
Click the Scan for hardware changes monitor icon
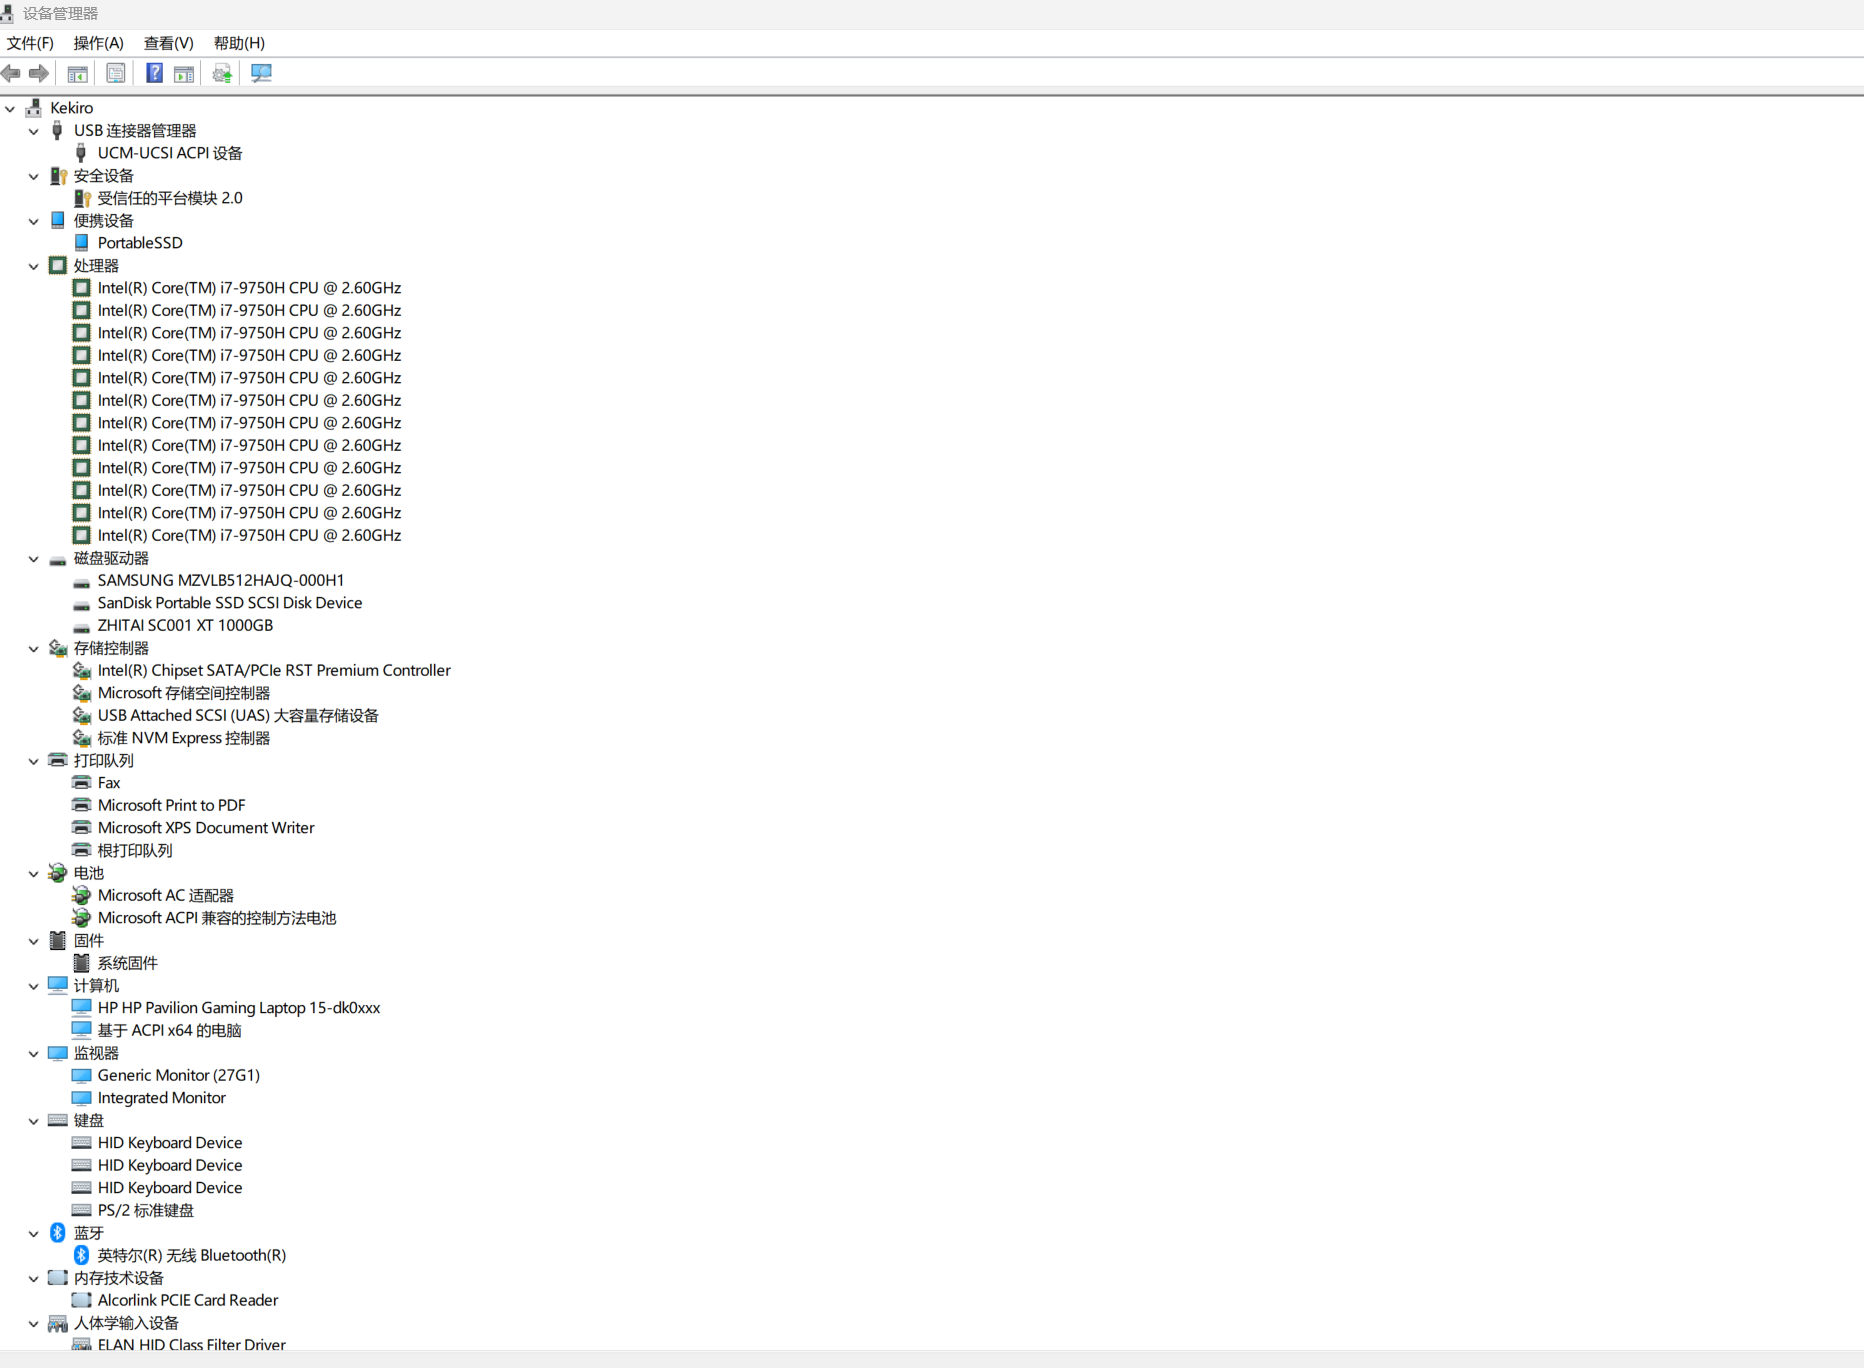(261, 73)
